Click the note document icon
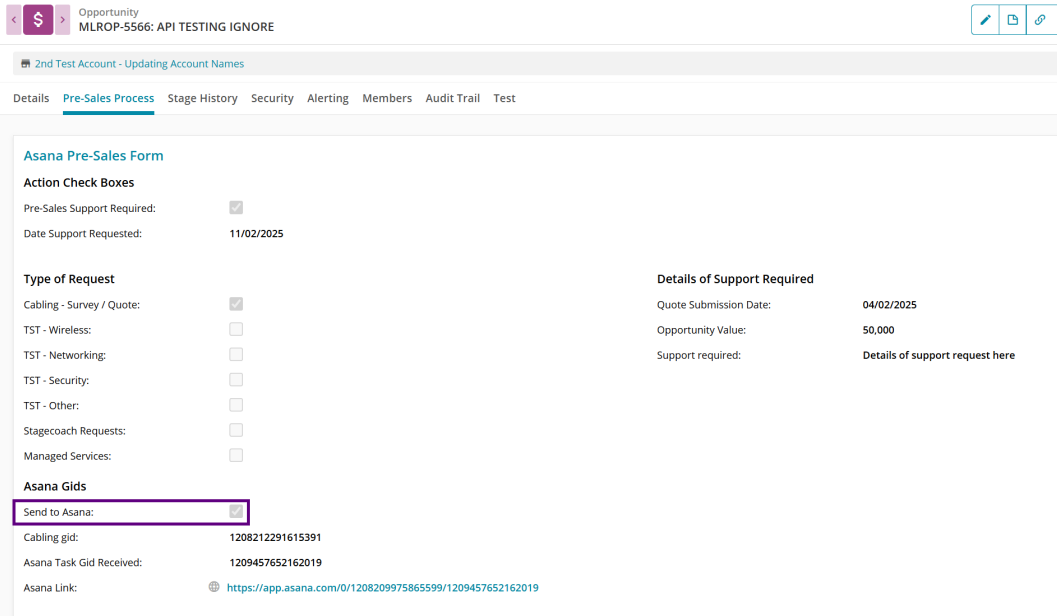 pyautogui.click(x=1013, y=20)
